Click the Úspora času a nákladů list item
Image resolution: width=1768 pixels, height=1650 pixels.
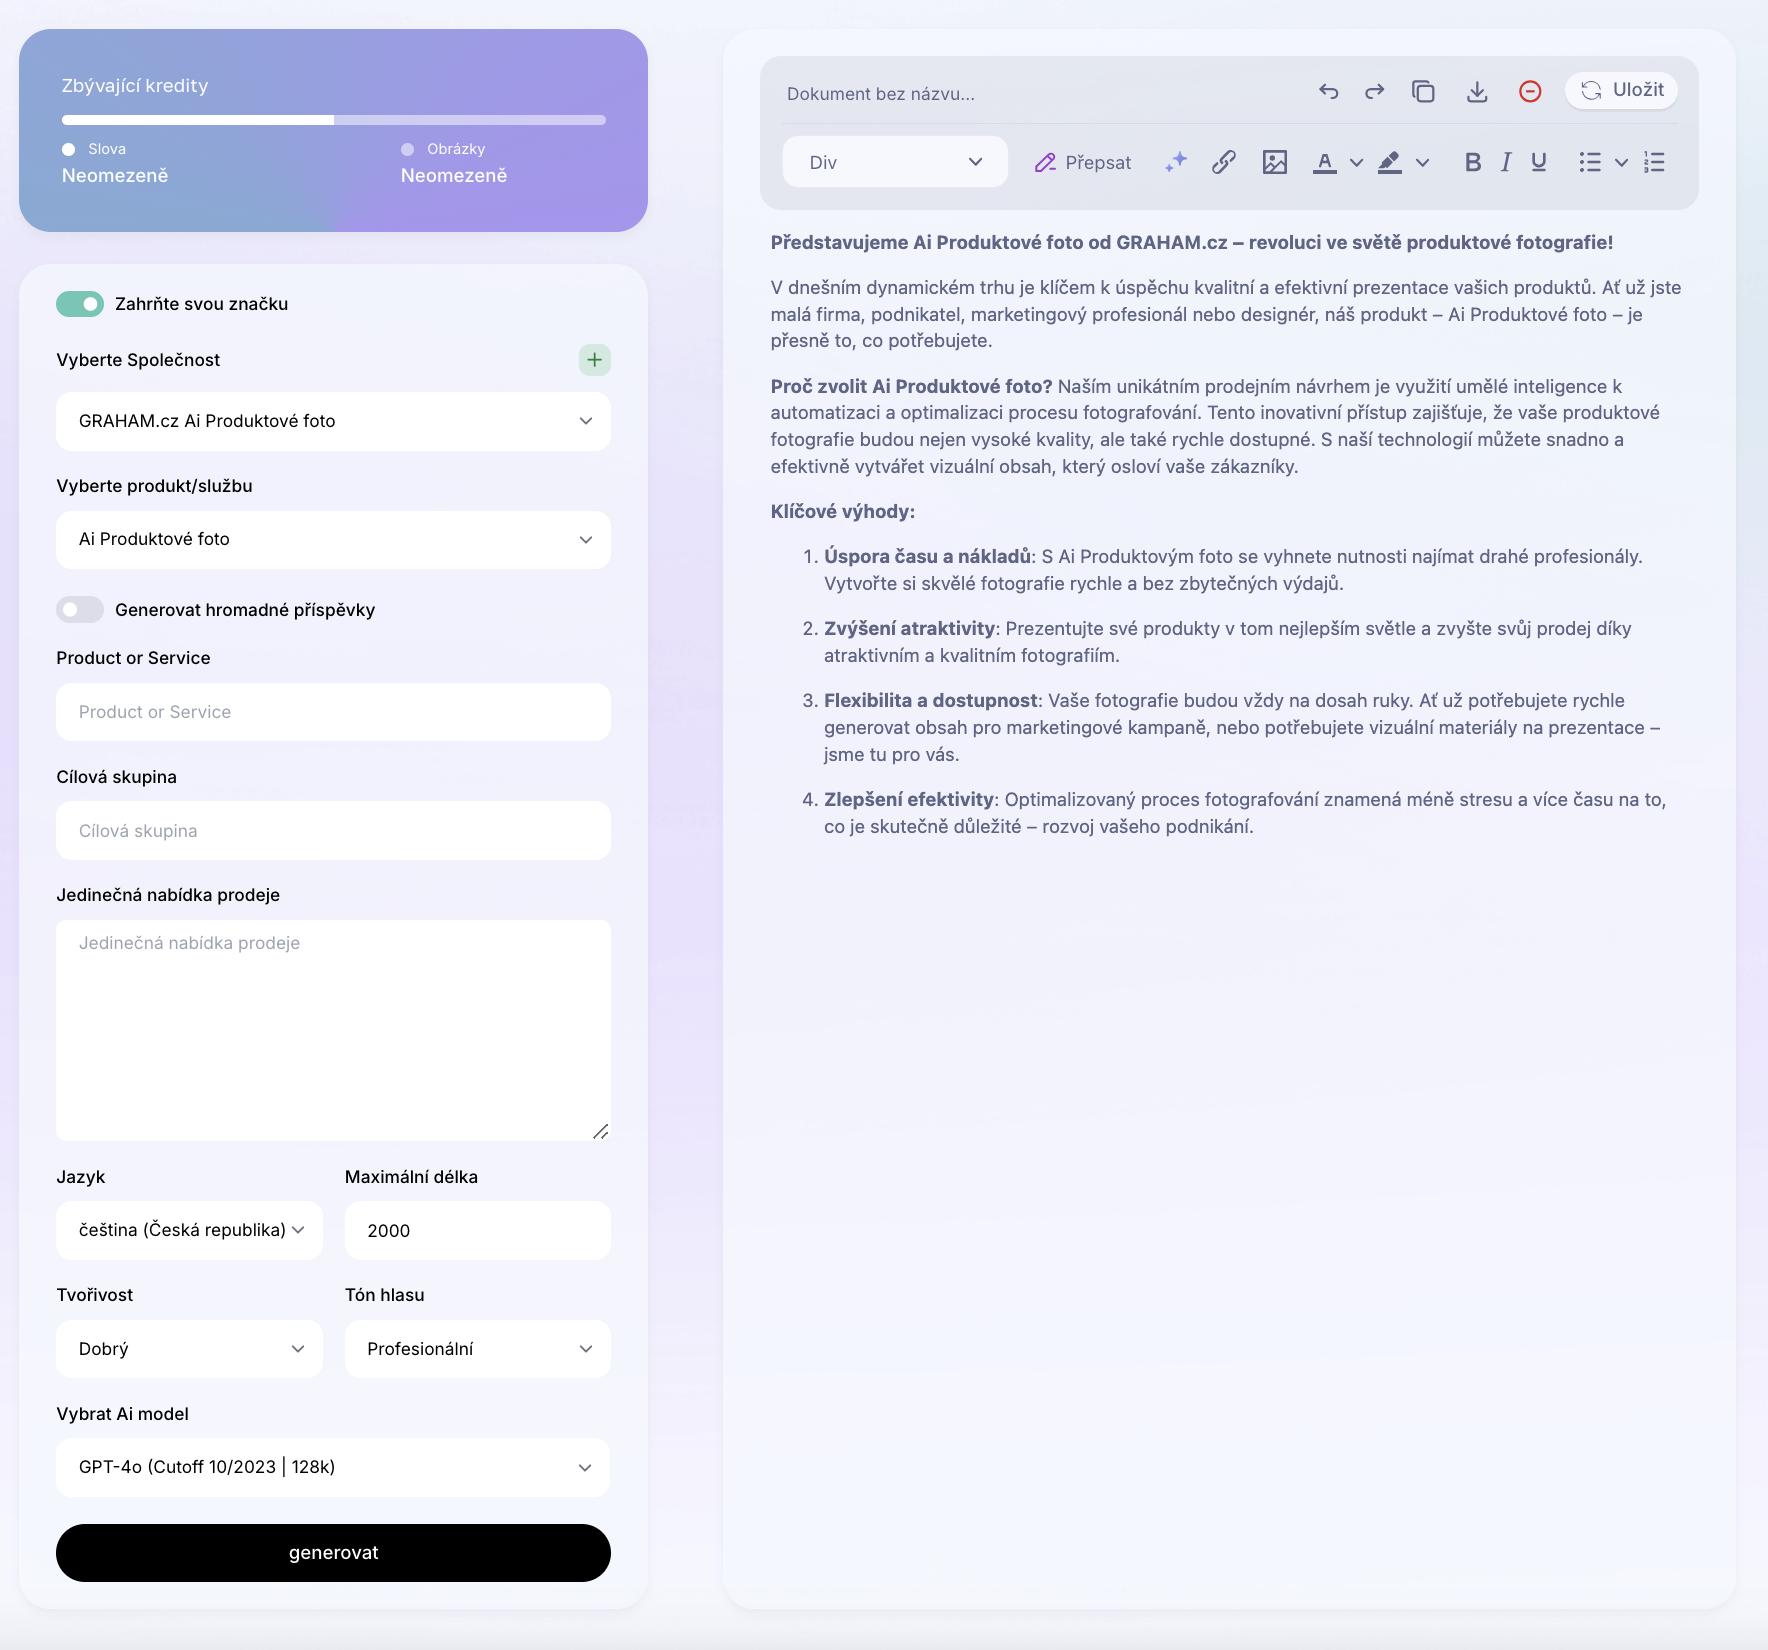pos(1233,570)
